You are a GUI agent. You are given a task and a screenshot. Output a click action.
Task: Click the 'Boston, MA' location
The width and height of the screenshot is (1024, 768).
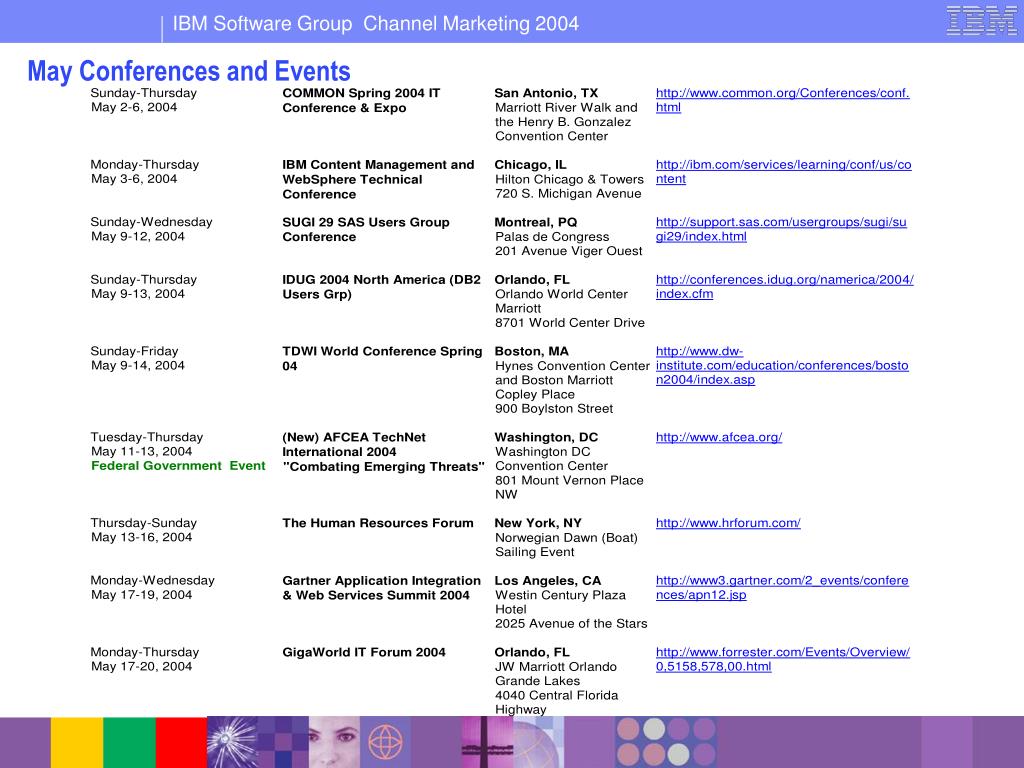(x=532, y=351)
